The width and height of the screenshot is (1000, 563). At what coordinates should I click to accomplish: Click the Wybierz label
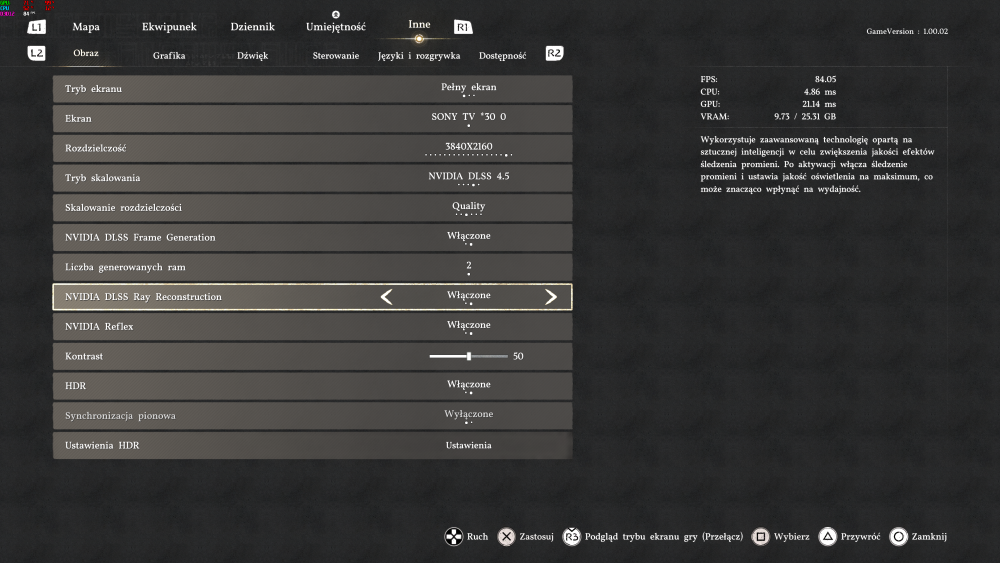point(791,537)
